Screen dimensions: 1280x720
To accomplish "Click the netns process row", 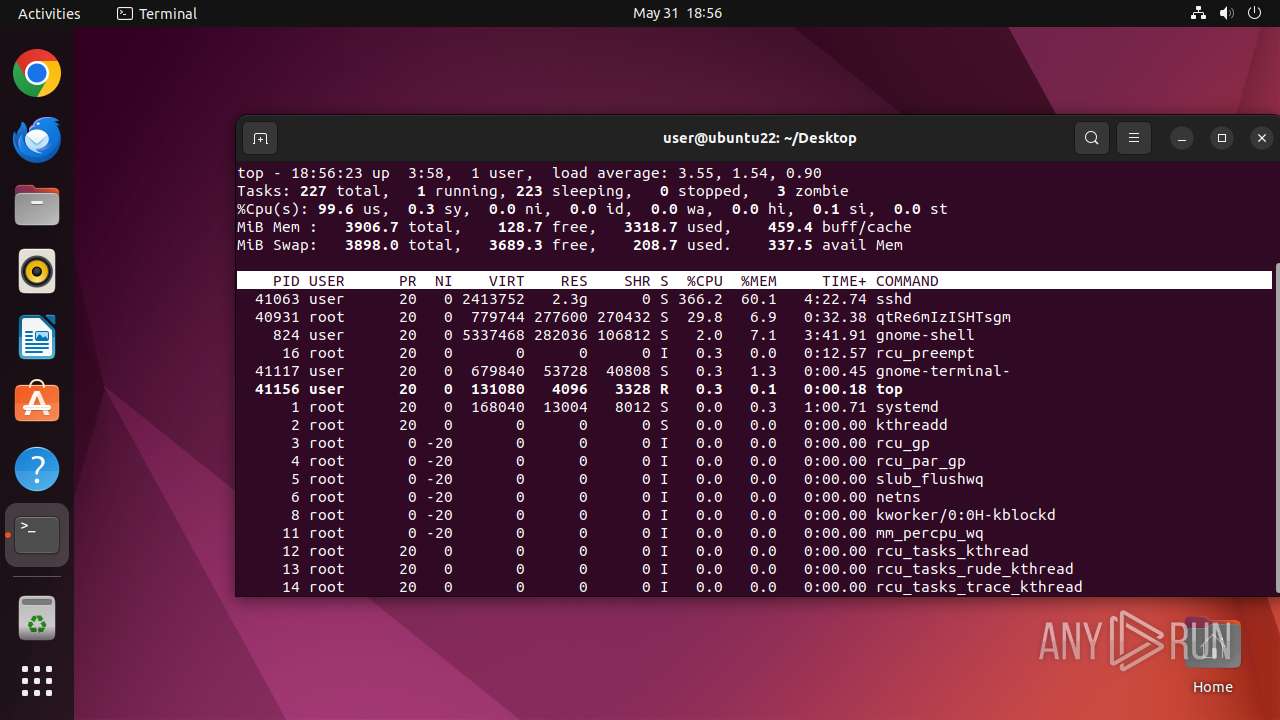I will click(x=754, y=497).
